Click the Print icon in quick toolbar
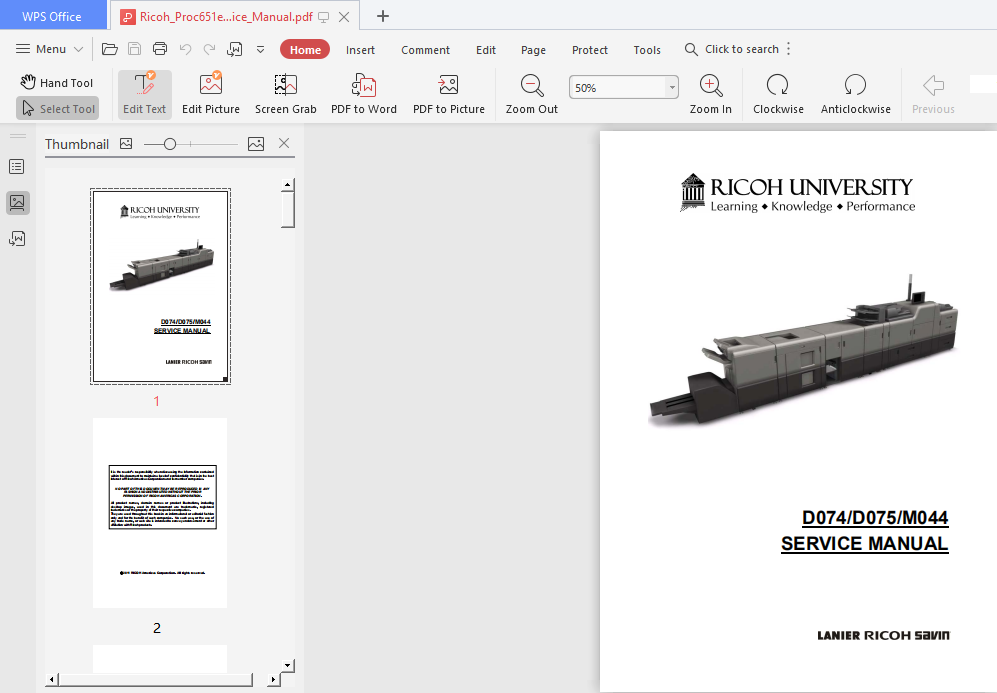This screenshot has height=693, width=997. click(160, 49)
